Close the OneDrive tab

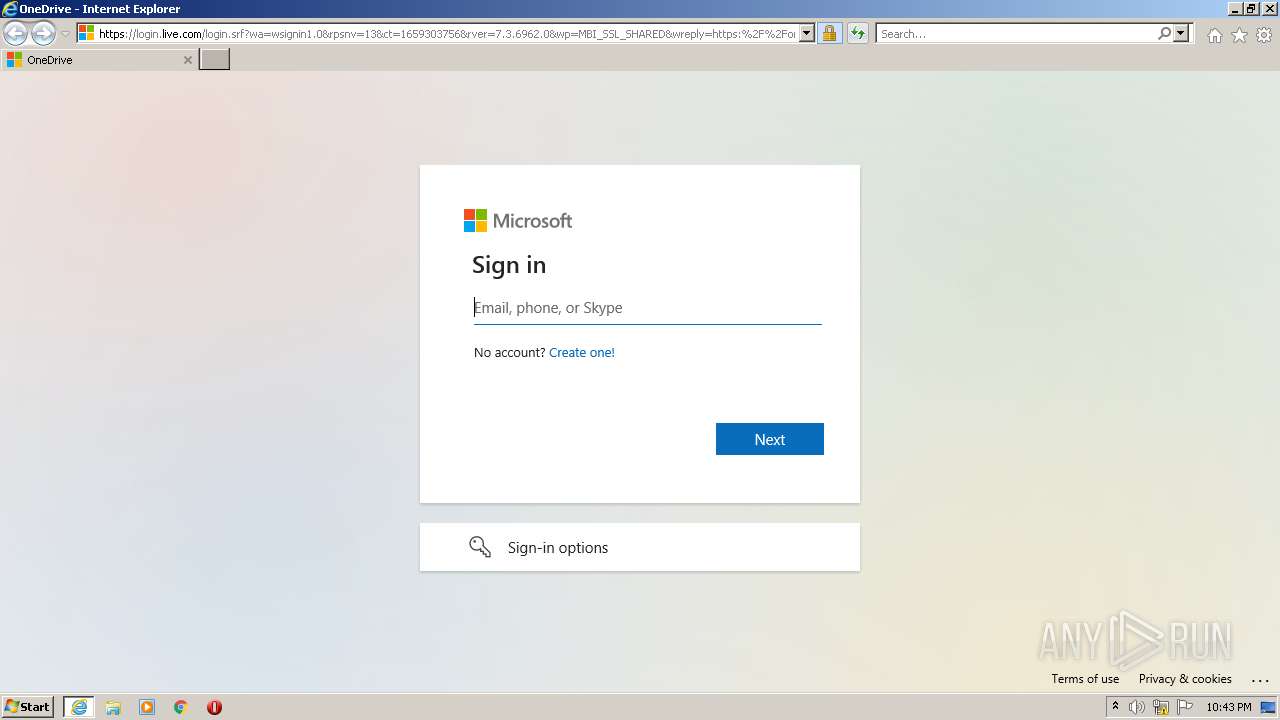187,60
